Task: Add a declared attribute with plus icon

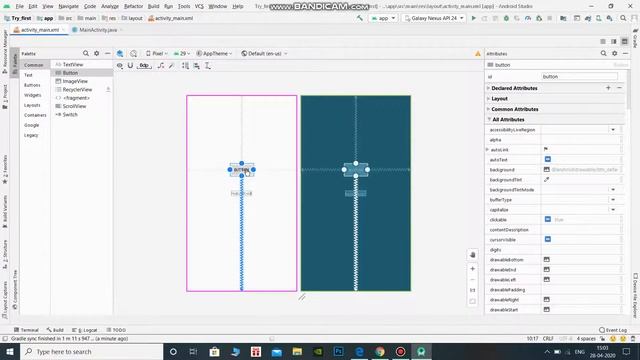Action: click(608, 88)
